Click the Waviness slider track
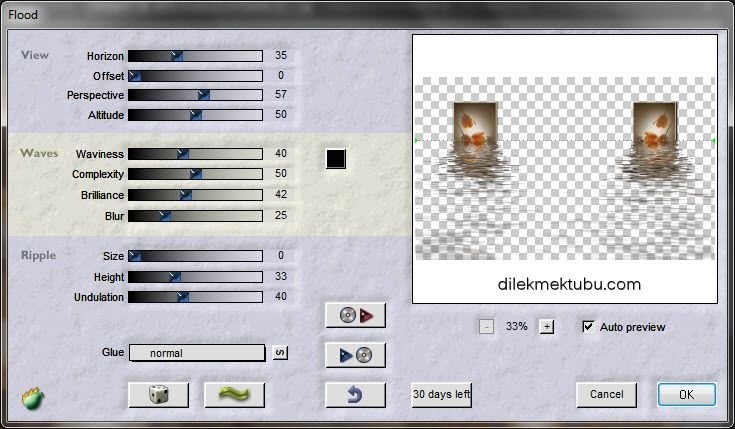Viewport: 735px width, 429px height. click(195, 154)
